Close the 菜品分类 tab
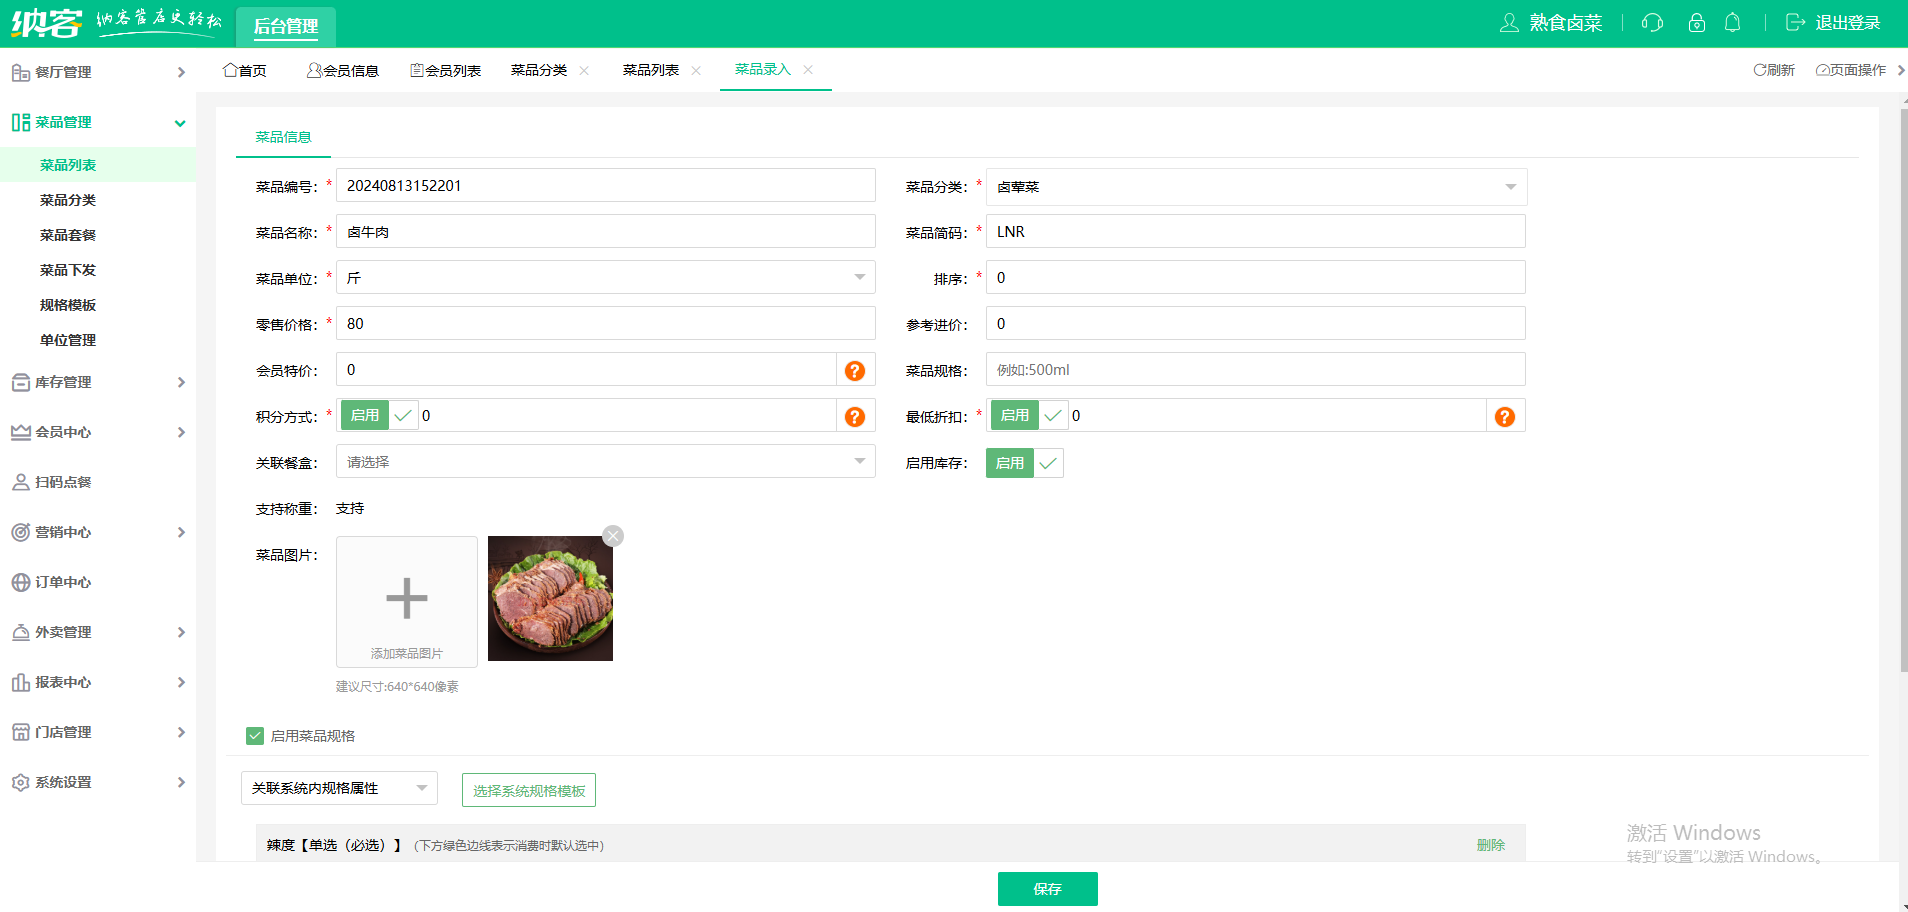 point(584,71)
